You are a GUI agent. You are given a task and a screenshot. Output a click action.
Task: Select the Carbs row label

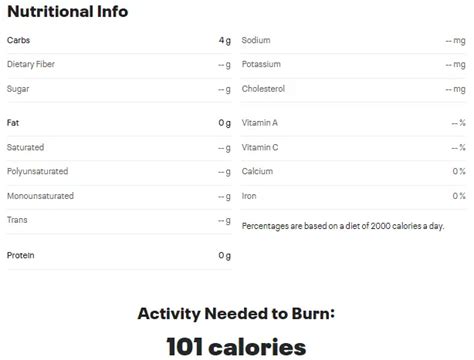[18, 40]
